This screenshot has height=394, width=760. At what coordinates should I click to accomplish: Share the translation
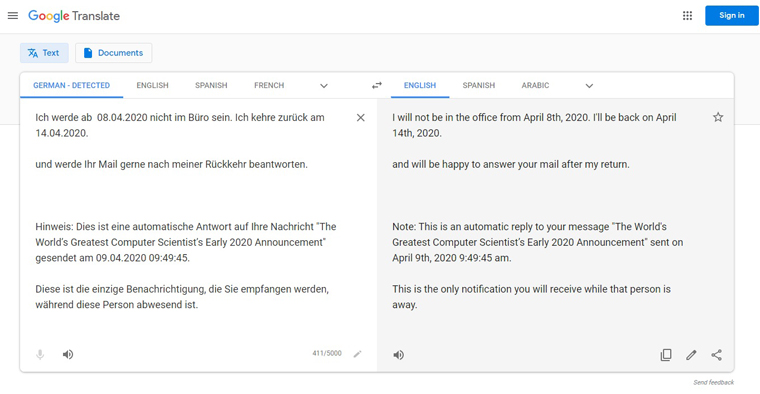click(716, 355)
